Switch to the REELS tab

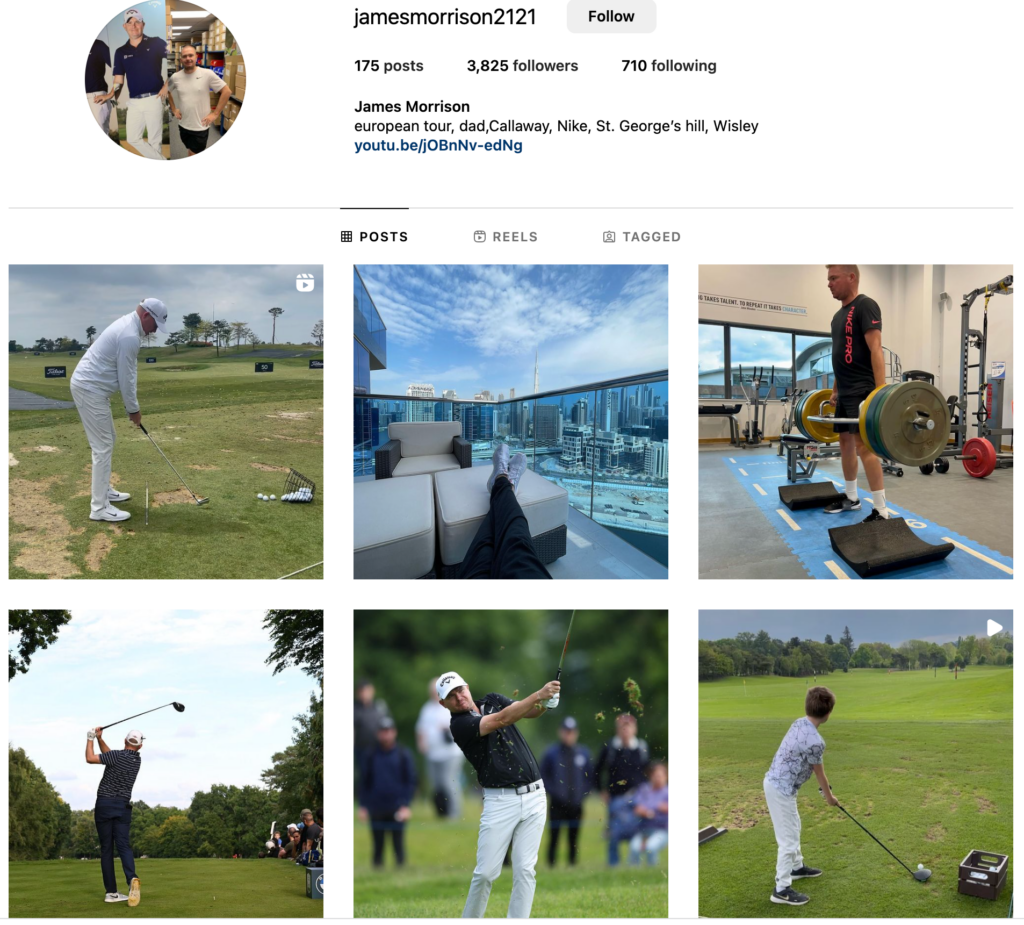click(x=505, y=236)
